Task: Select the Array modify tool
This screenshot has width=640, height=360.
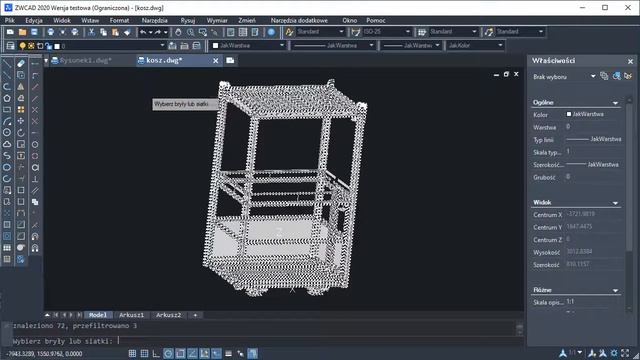Action: [x=21, y=109]
